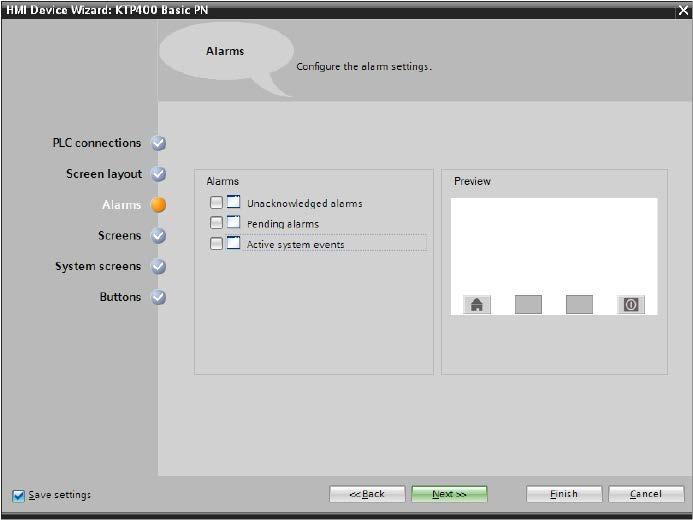Click the home icon in the preview
Image resolution: width=693 pixels, height=520 pixels.
(477, 304)
